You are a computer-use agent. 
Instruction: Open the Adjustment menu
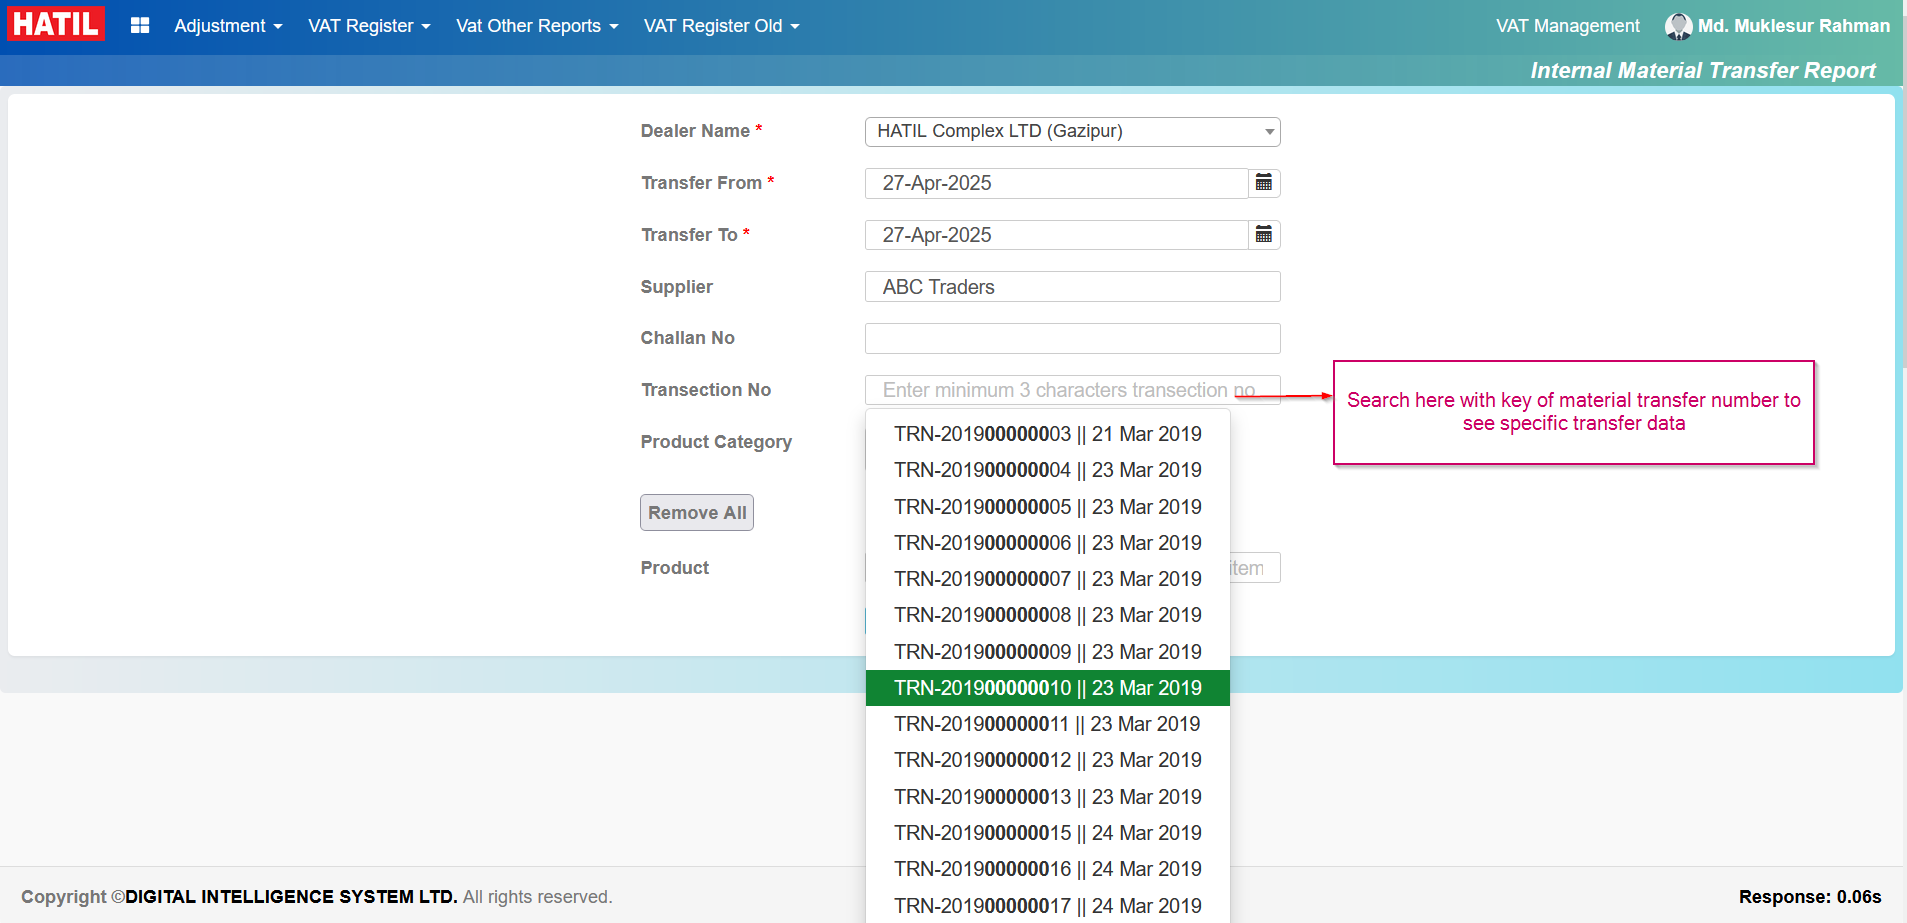pos(228,26)
